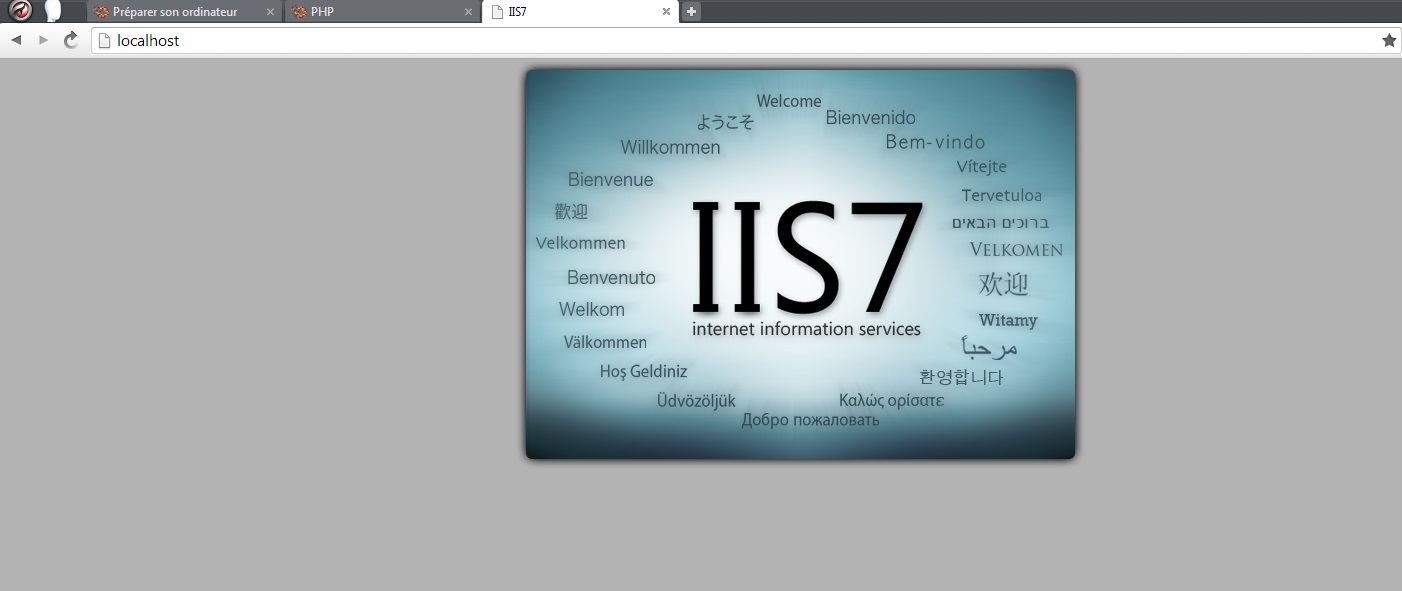This screenshot has width=1402, height=591.
Task: Click the white silhouette profile icon
Action: tap(53, 11)
